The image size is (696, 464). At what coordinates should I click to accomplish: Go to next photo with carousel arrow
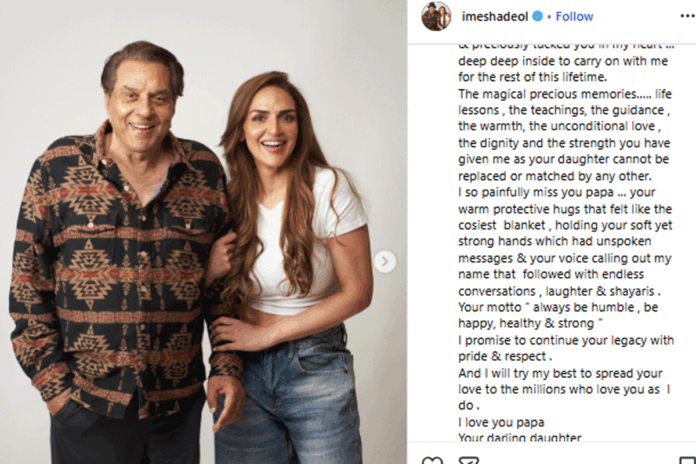coord(385,262)
